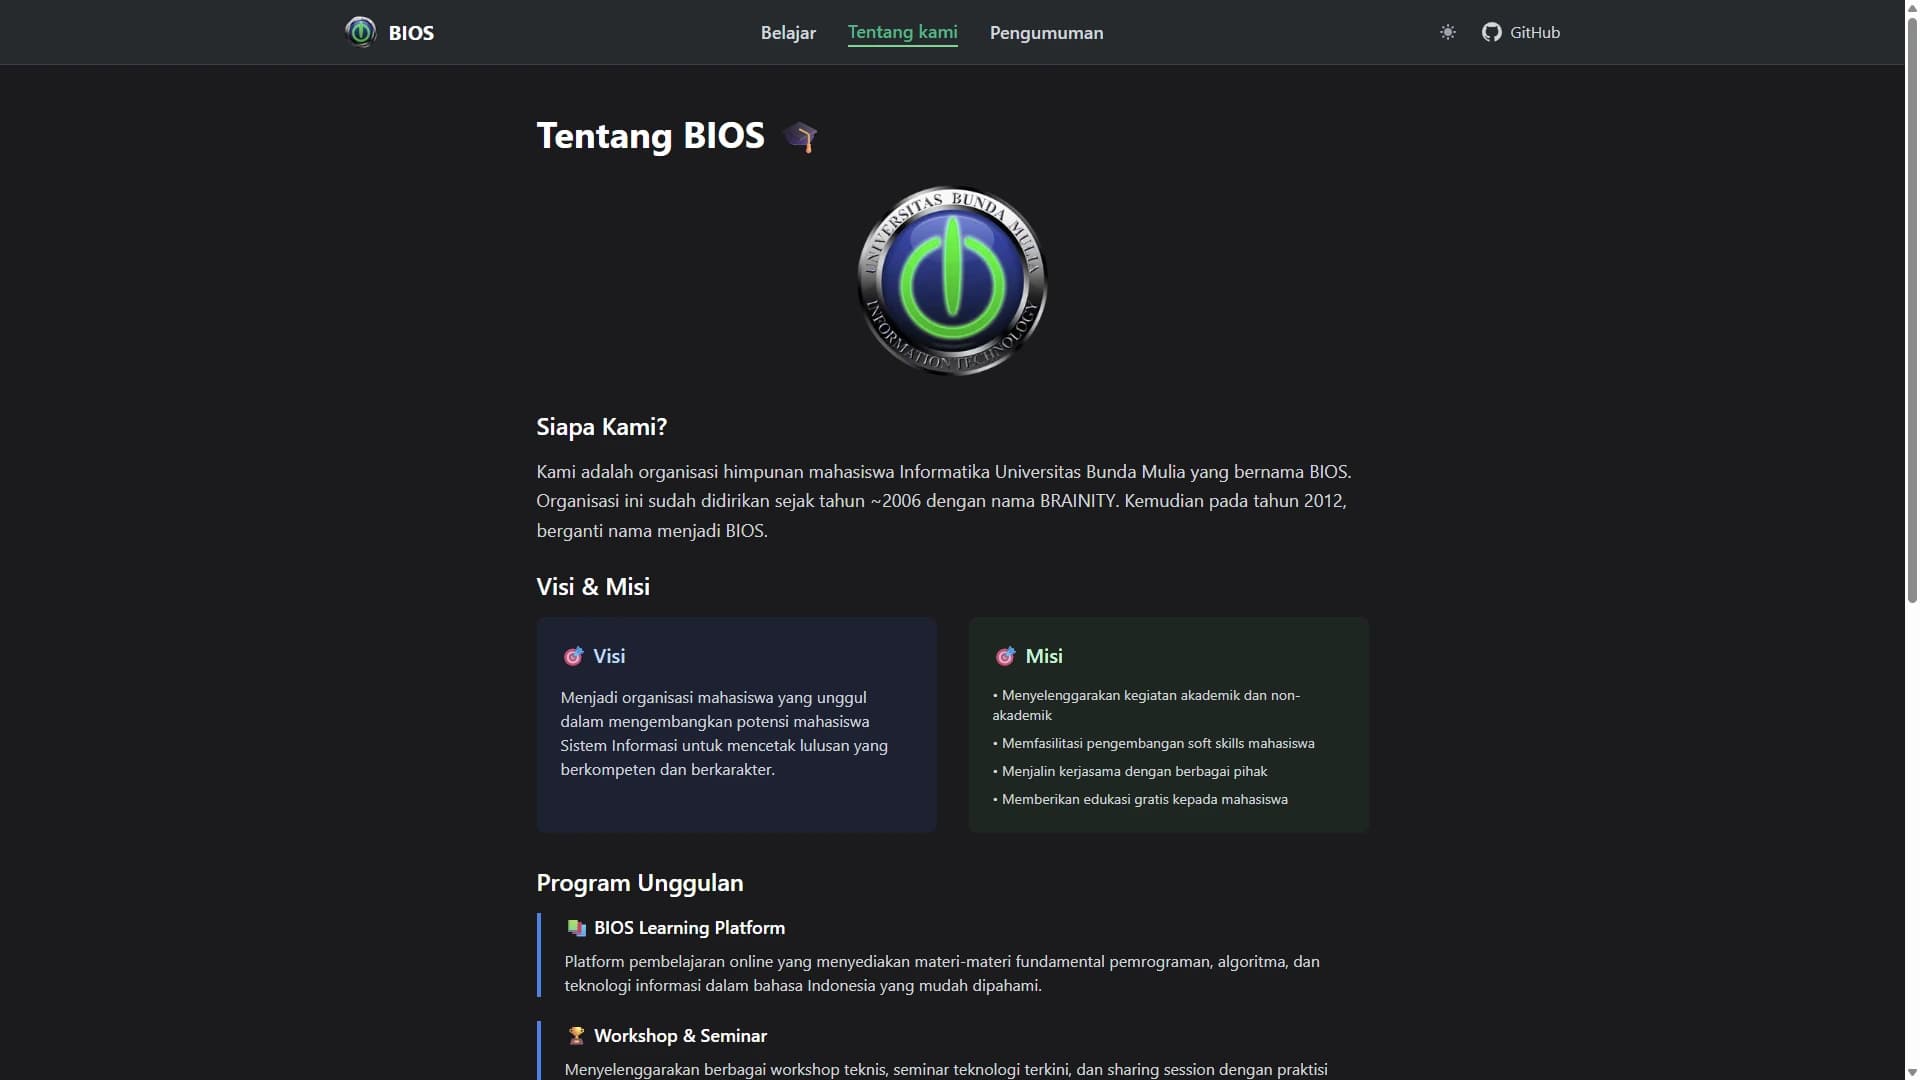Select the Tentang kami nav tab

point(902,32)
